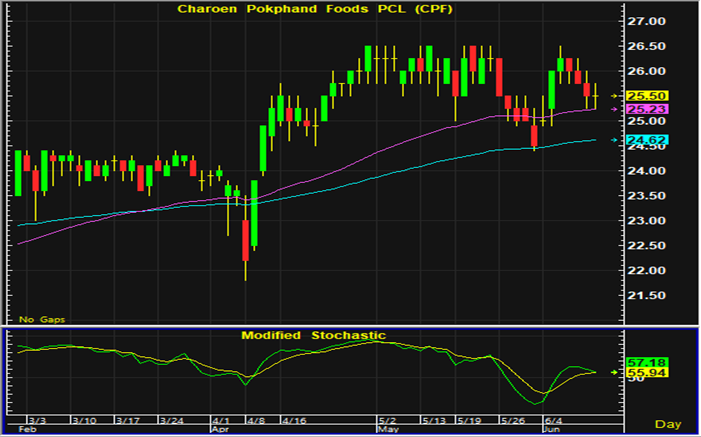Click the 5/2 date marker
The width and height of the screenshot is (701, 437).
pos(387,421)
